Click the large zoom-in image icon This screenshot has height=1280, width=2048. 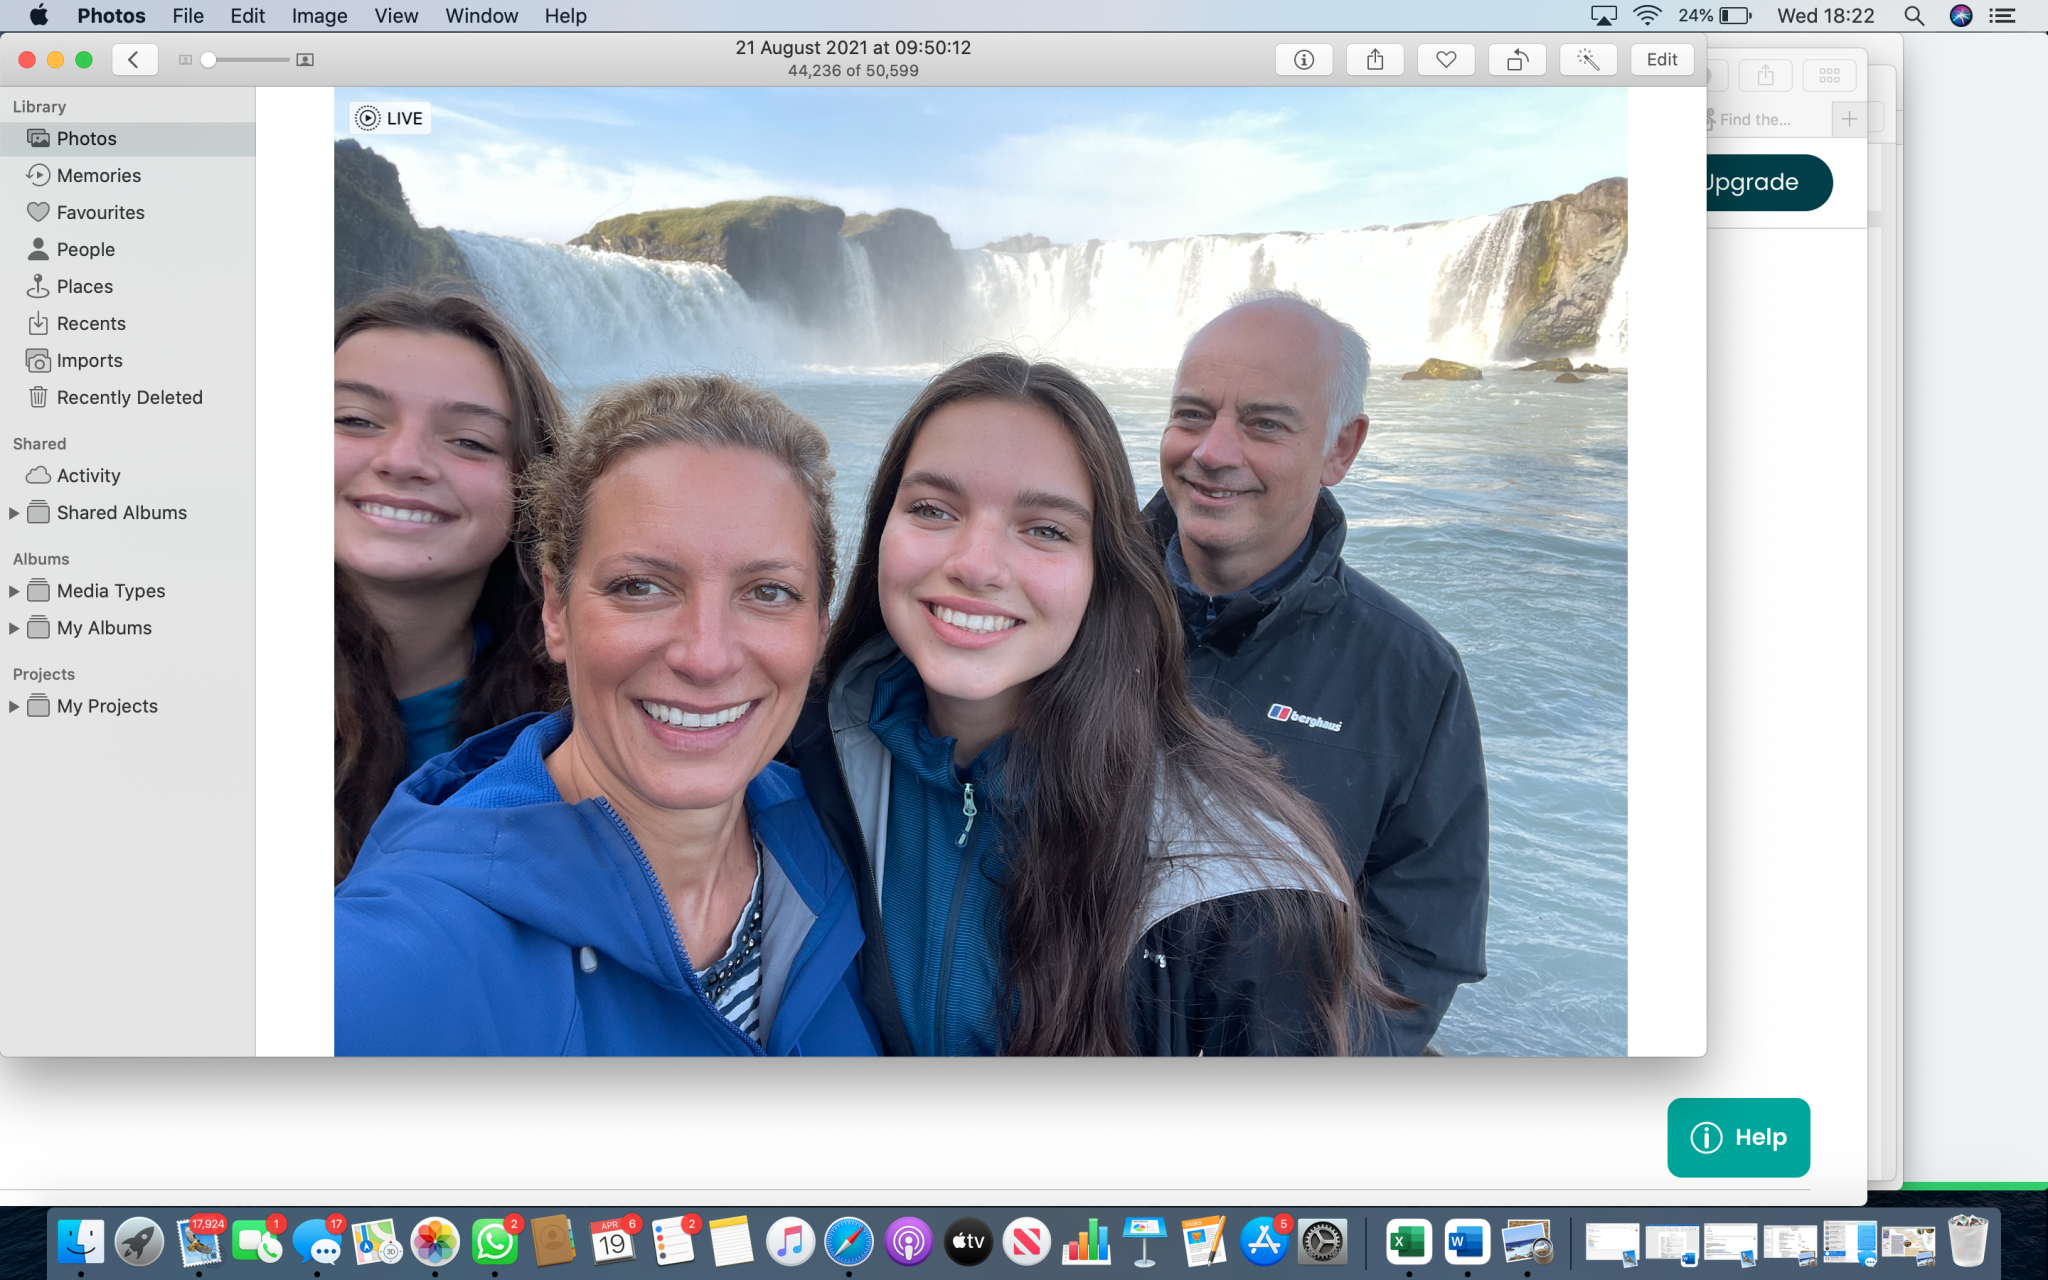305,60
